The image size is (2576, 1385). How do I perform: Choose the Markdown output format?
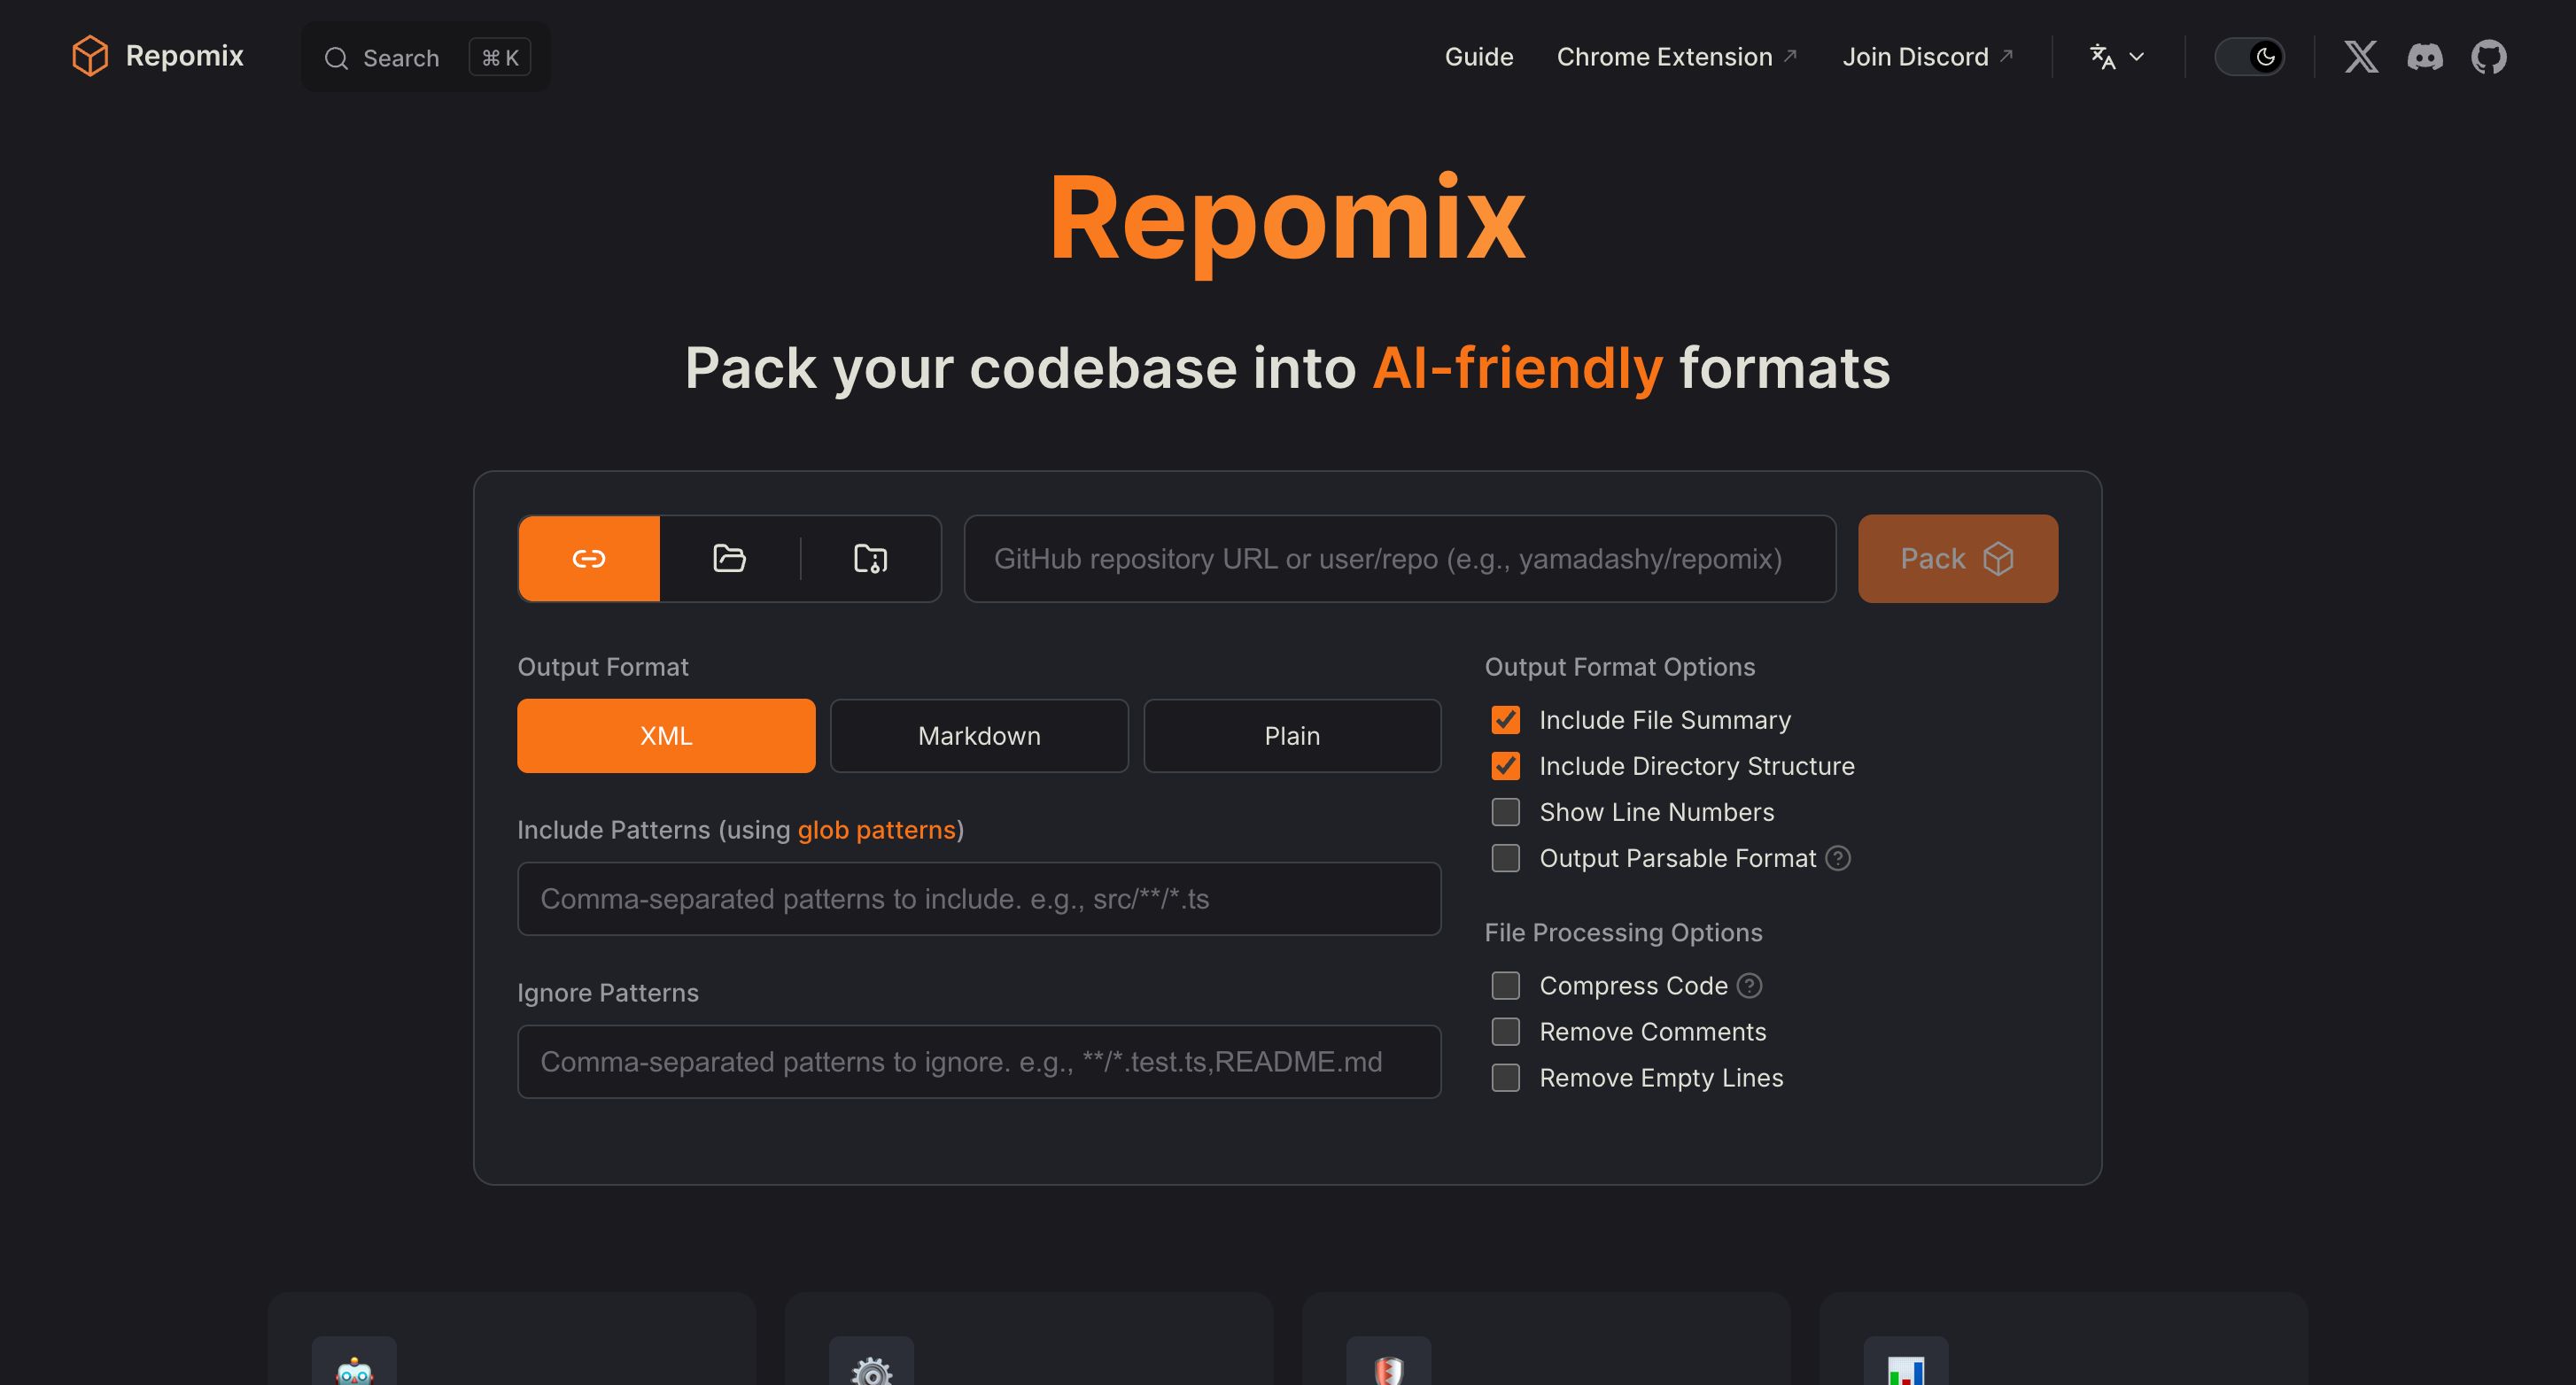click(x=979, y=736)
